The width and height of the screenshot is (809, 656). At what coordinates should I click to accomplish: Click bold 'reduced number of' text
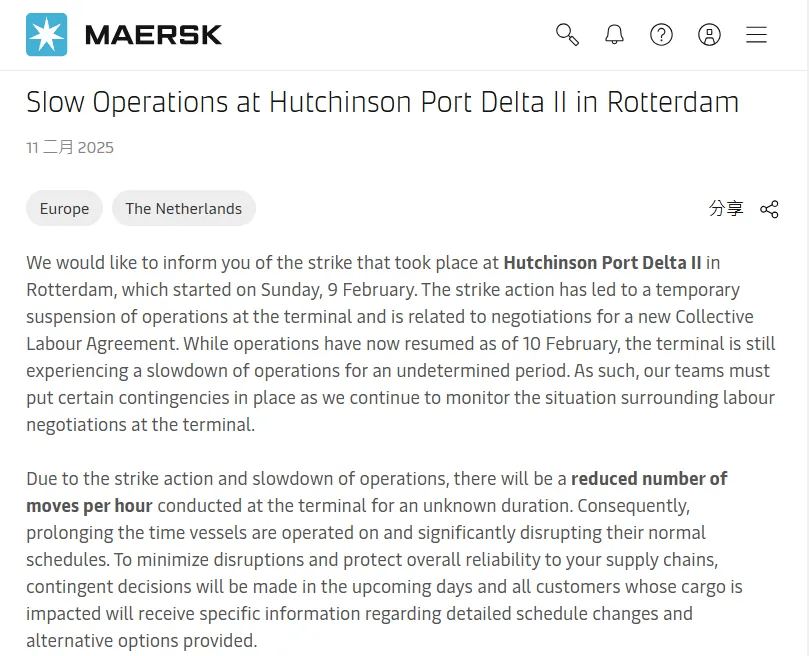(x=649, y=479)
